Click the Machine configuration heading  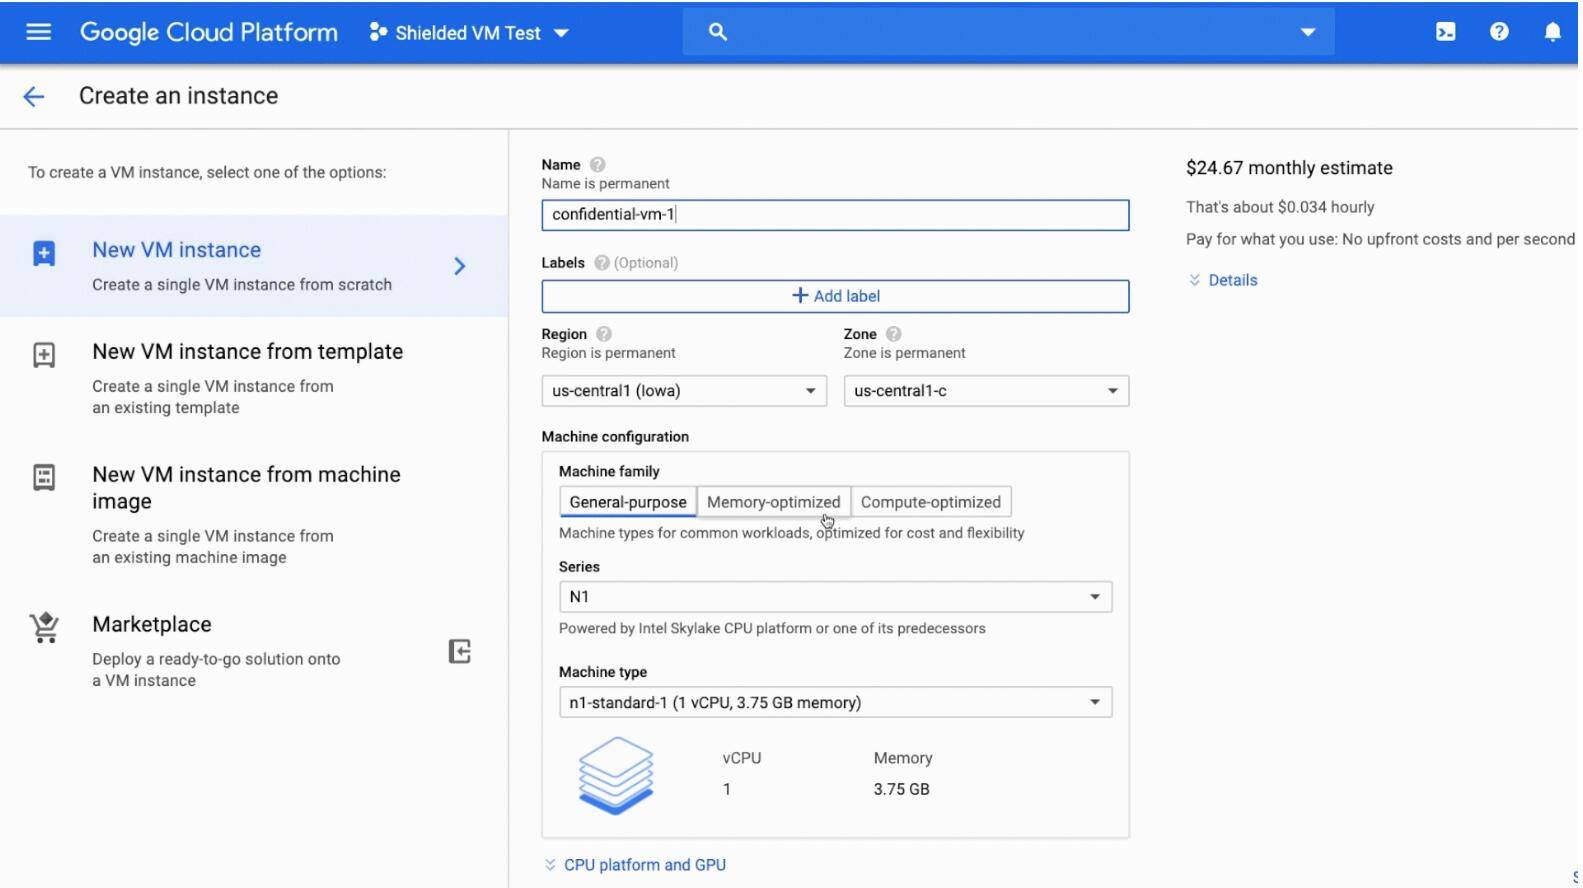[x=615, y=437]
